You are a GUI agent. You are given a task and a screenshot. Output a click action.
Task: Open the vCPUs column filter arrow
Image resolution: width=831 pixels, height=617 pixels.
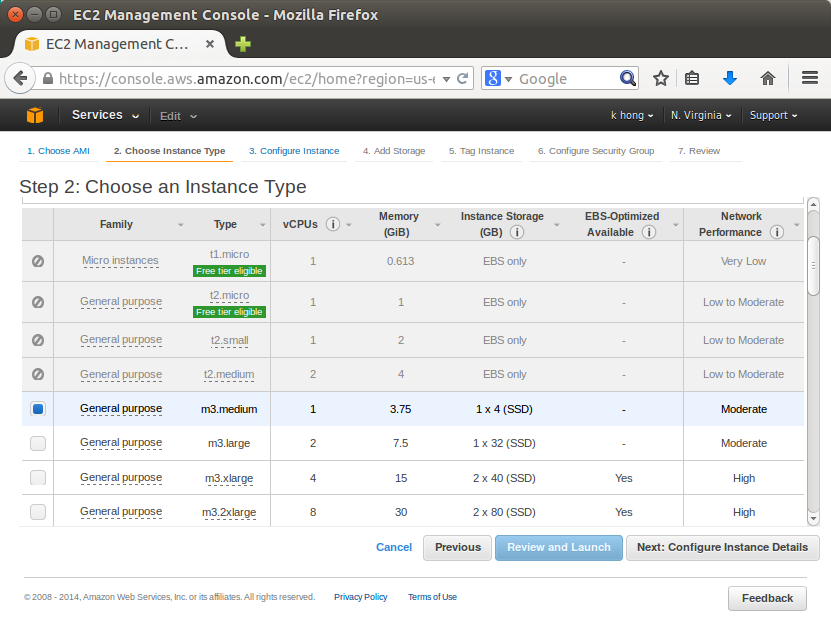click(349, 225)
